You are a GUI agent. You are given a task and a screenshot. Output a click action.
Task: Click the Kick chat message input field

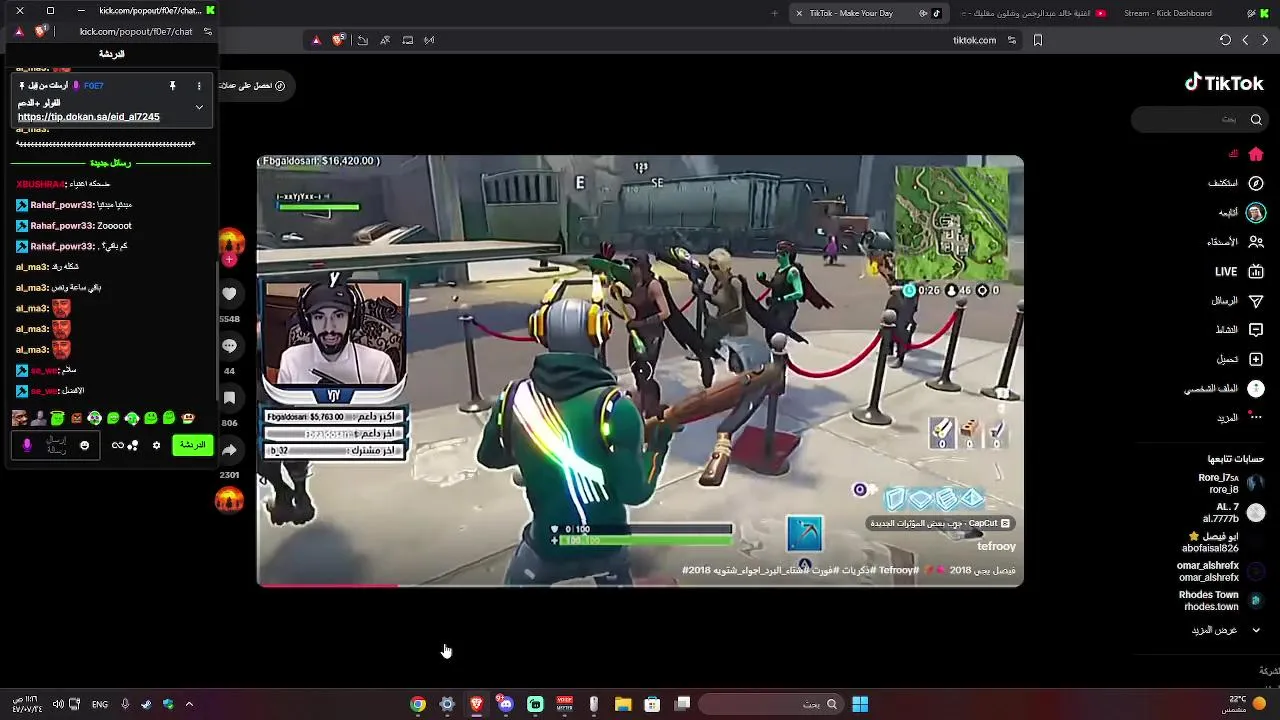pyautogui.click(x=57, y=445)
